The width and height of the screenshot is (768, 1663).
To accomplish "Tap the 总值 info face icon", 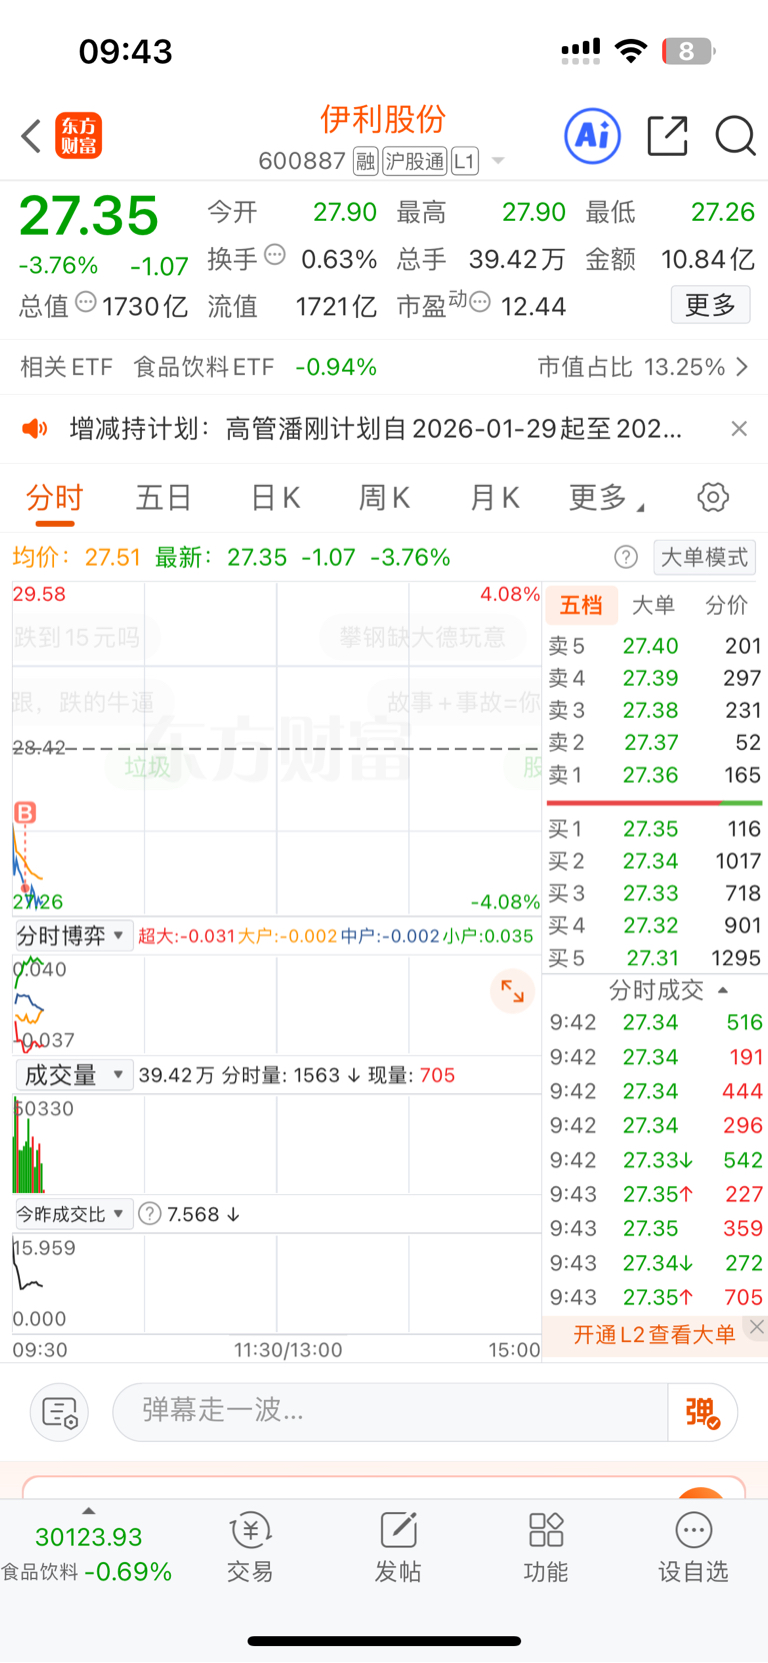I will pos(86,301).
